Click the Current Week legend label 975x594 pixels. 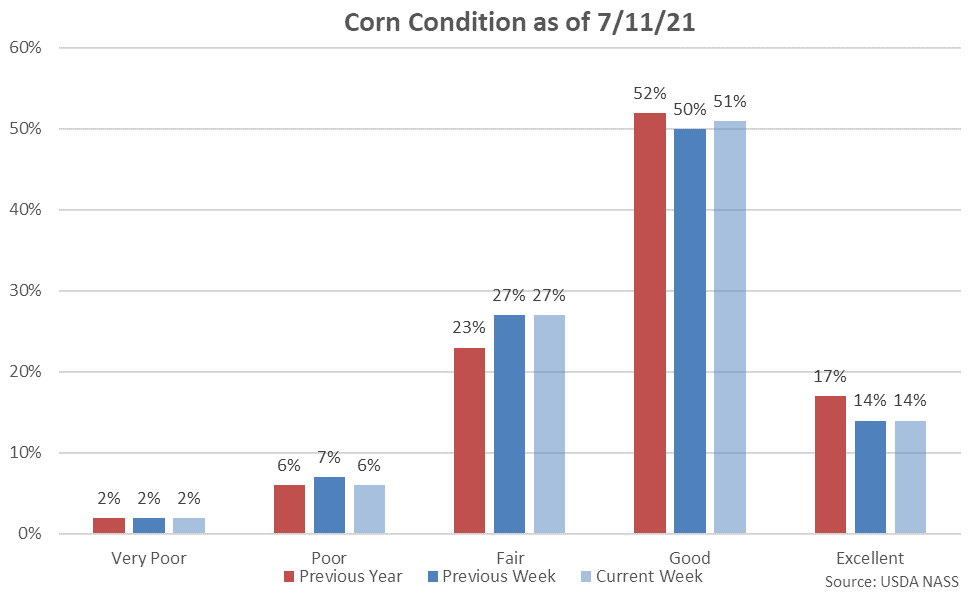point(650,577)
